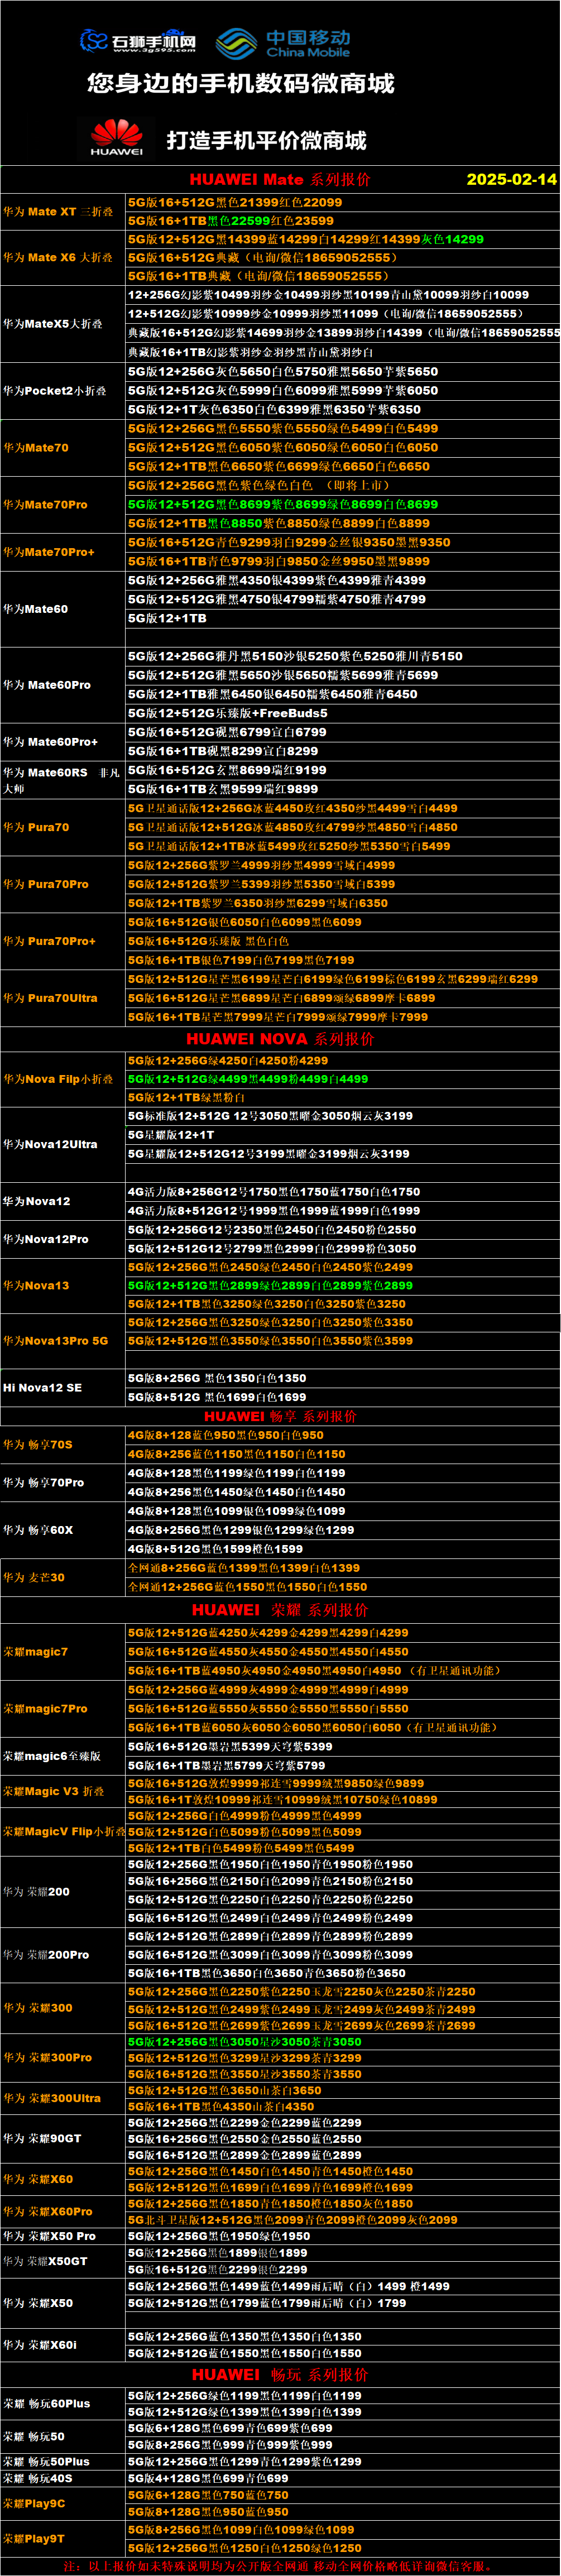
Task: Click the date 2025-02-14
Action: [512, 180]
